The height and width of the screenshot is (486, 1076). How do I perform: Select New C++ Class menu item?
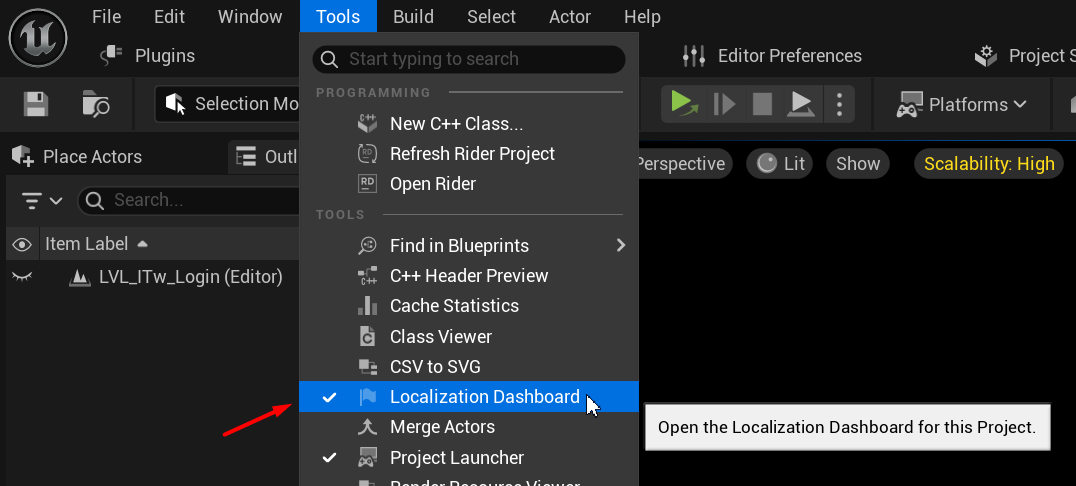(456, 124)
